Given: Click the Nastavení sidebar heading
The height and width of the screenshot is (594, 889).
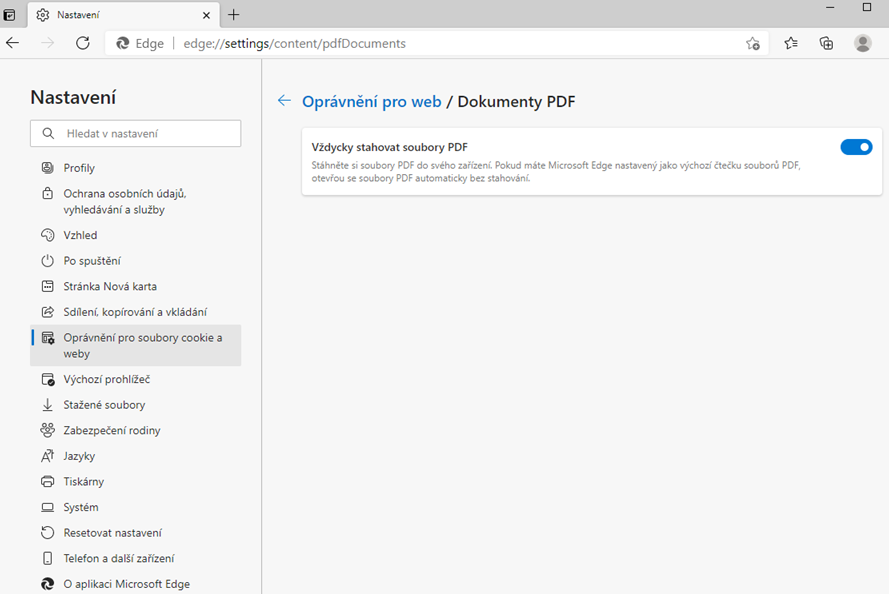Looking at the screenshot, I should [73, 97].
